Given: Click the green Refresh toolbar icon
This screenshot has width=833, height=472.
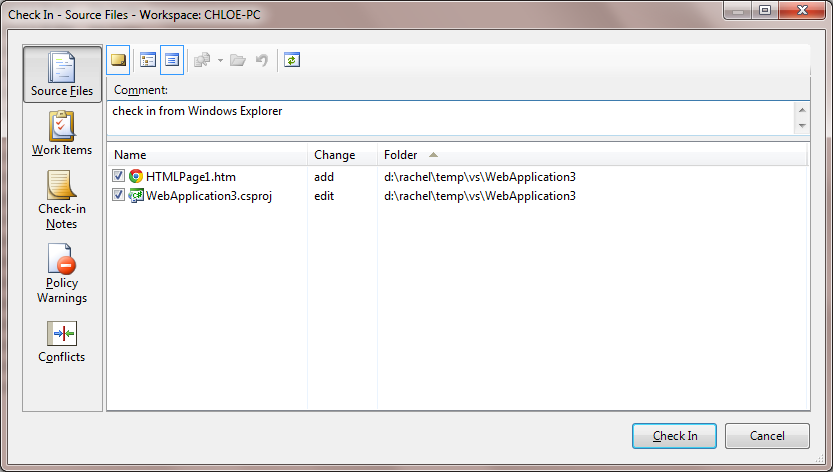Looking at the screenshot, I should tap(292, 60).
